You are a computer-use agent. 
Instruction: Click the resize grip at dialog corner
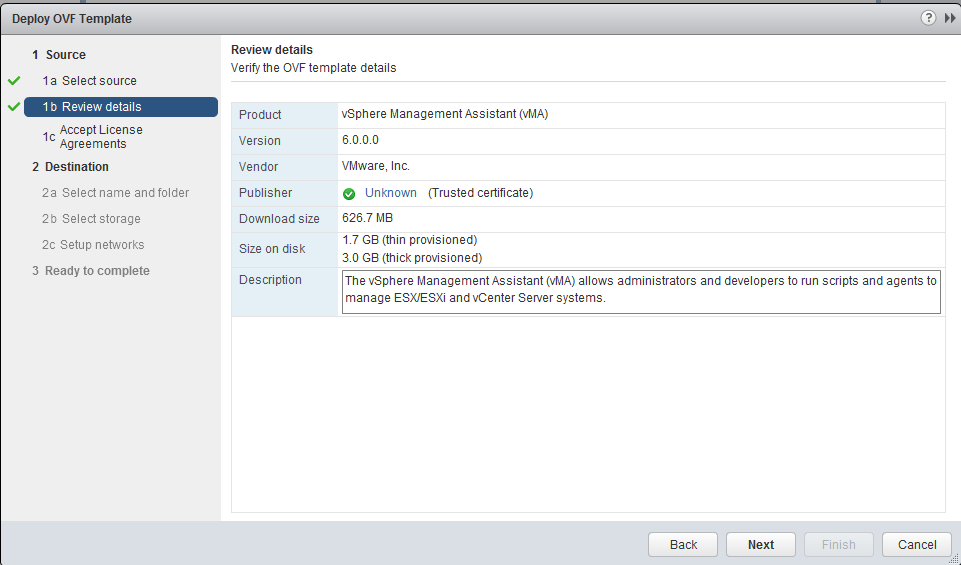955,559
